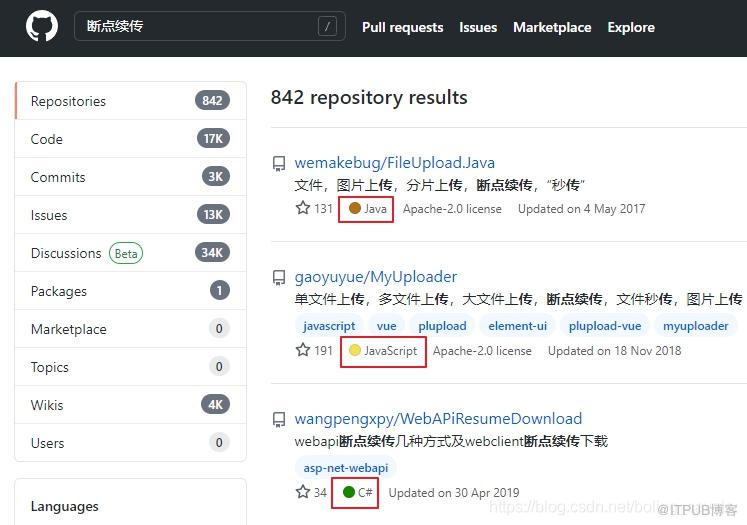Click 'Updated on 18 Nov 2018' text
The image size is (747, 525).
[x=614, y=351]
